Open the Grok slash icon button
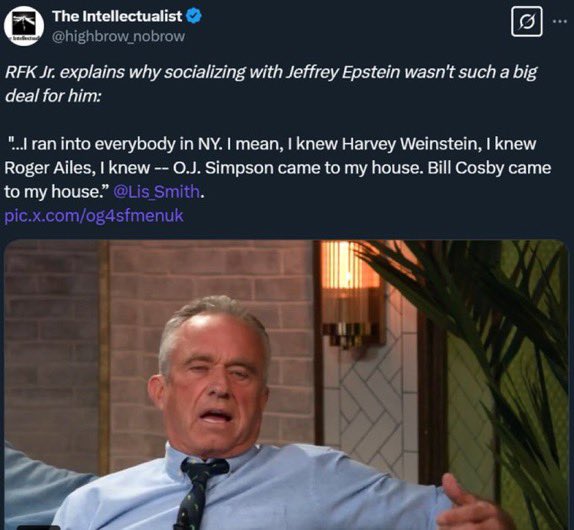 [x=526, y=21]
